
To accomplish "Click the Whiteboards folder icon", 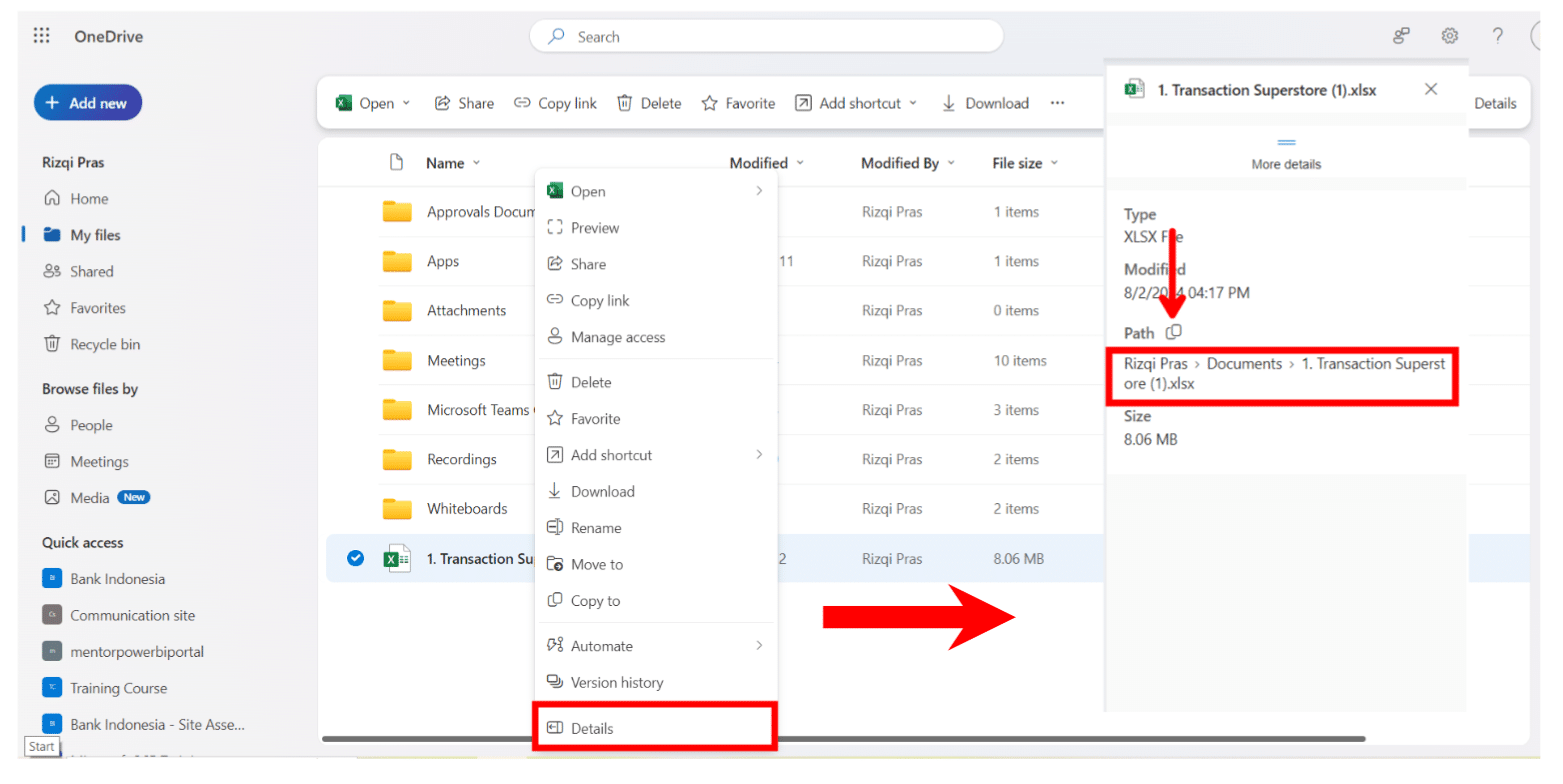I will click(397, 508).
